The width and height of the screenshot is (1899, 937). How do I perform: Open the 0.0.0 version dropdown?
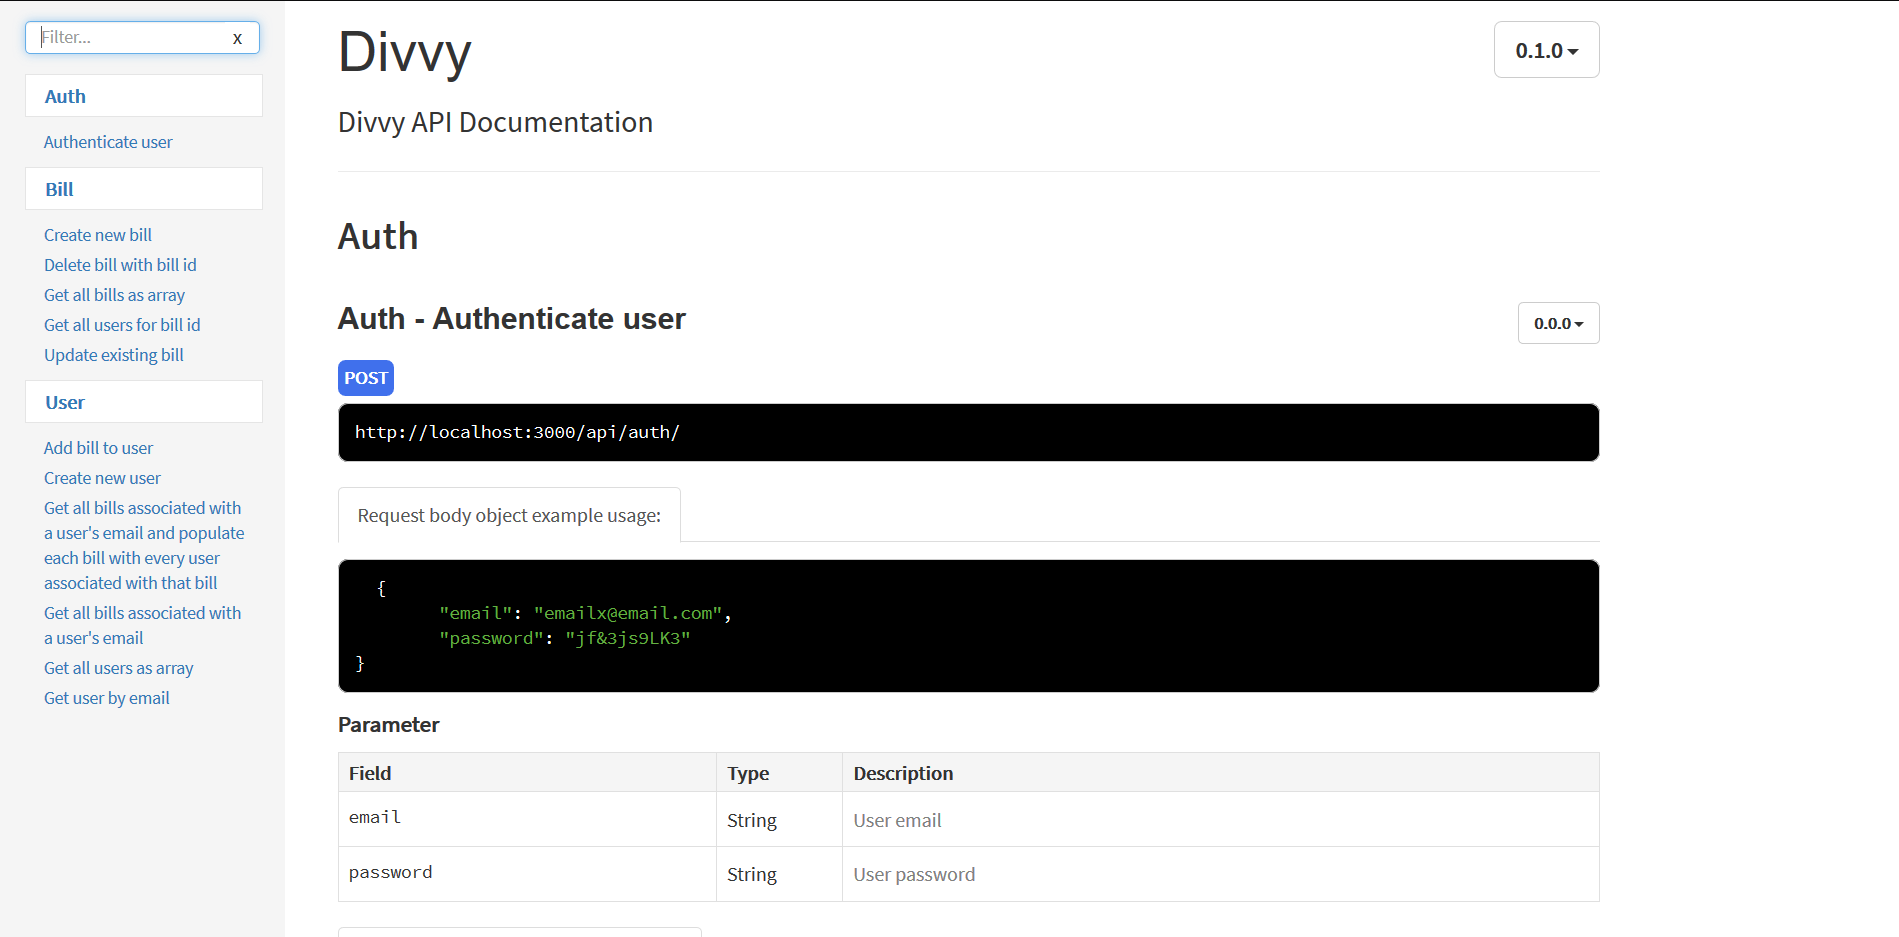[1557, 323]
